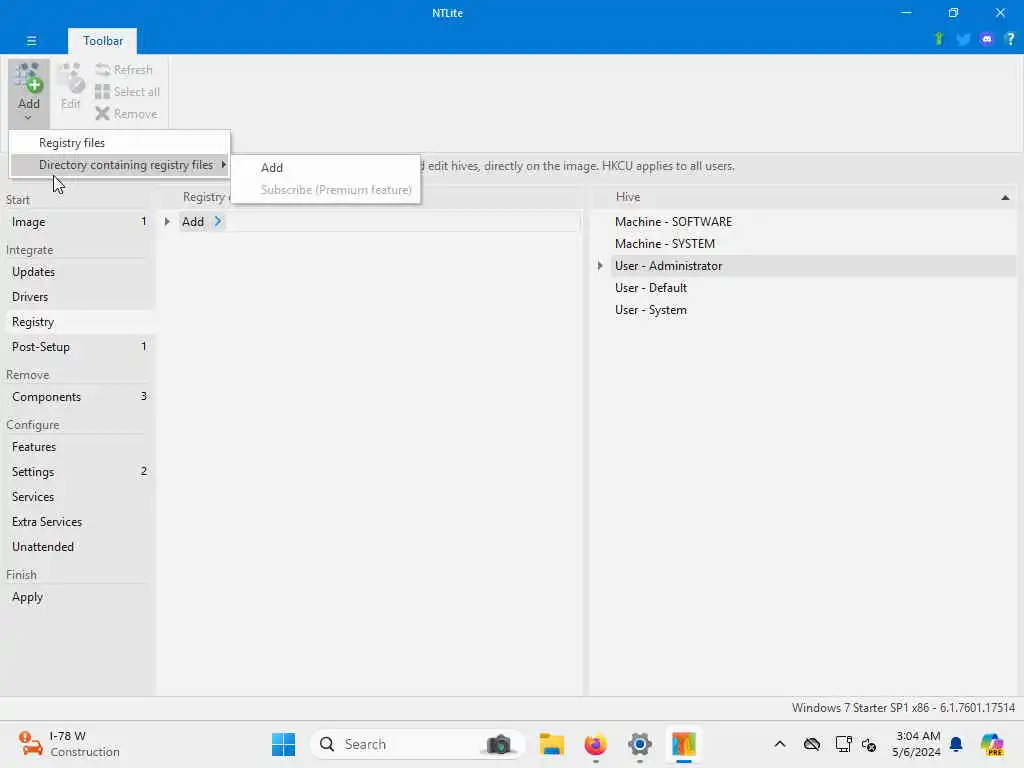Open the Extra Services page
Image resolution: width=1024 pixels, height=768 pixels.
coord(78,521)
